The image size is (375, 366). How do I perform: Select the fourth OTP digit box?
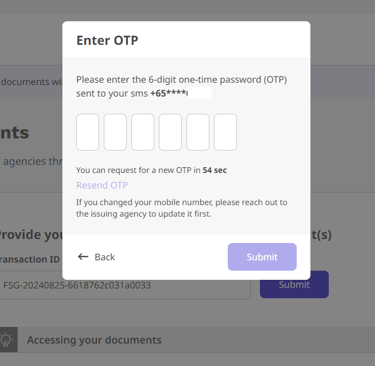tap(170, 132)
